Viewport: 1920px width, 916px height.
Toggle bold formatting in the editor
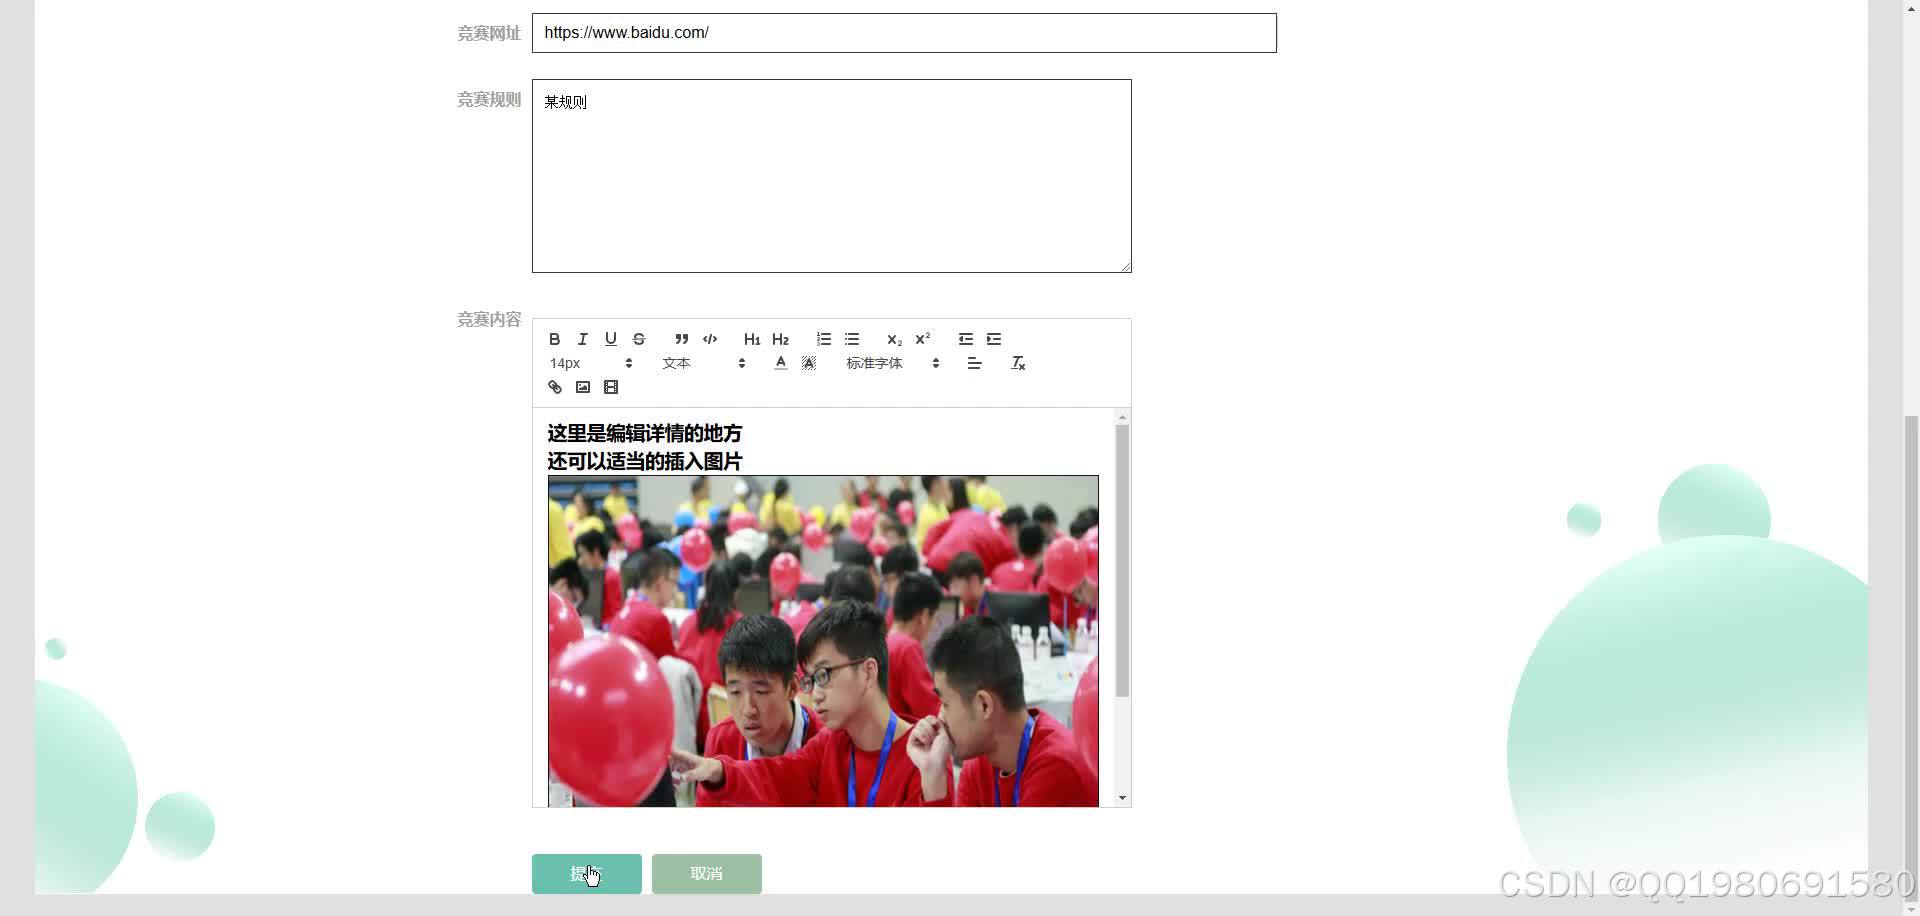coord(554,339)
